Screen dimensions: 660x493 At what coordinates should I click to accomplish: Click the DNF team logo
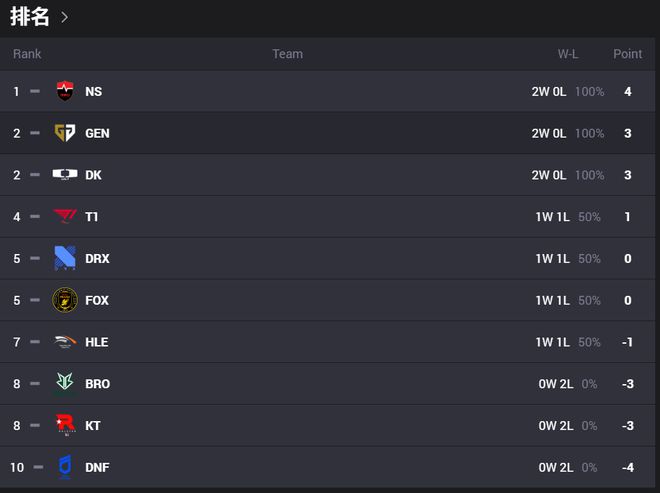coord(65,466)
